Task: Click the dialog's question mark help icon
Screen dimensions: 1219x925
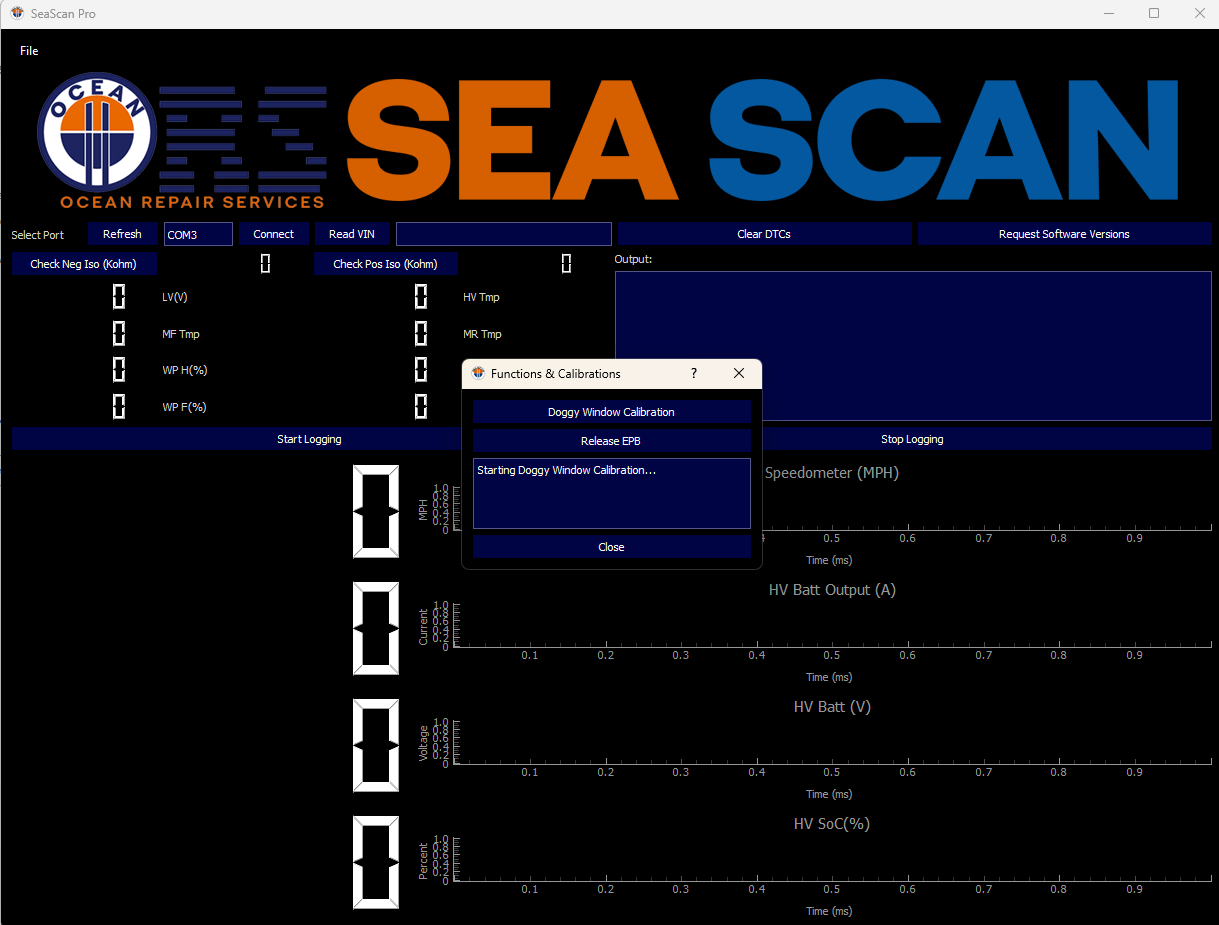Action: coord(694,374)
